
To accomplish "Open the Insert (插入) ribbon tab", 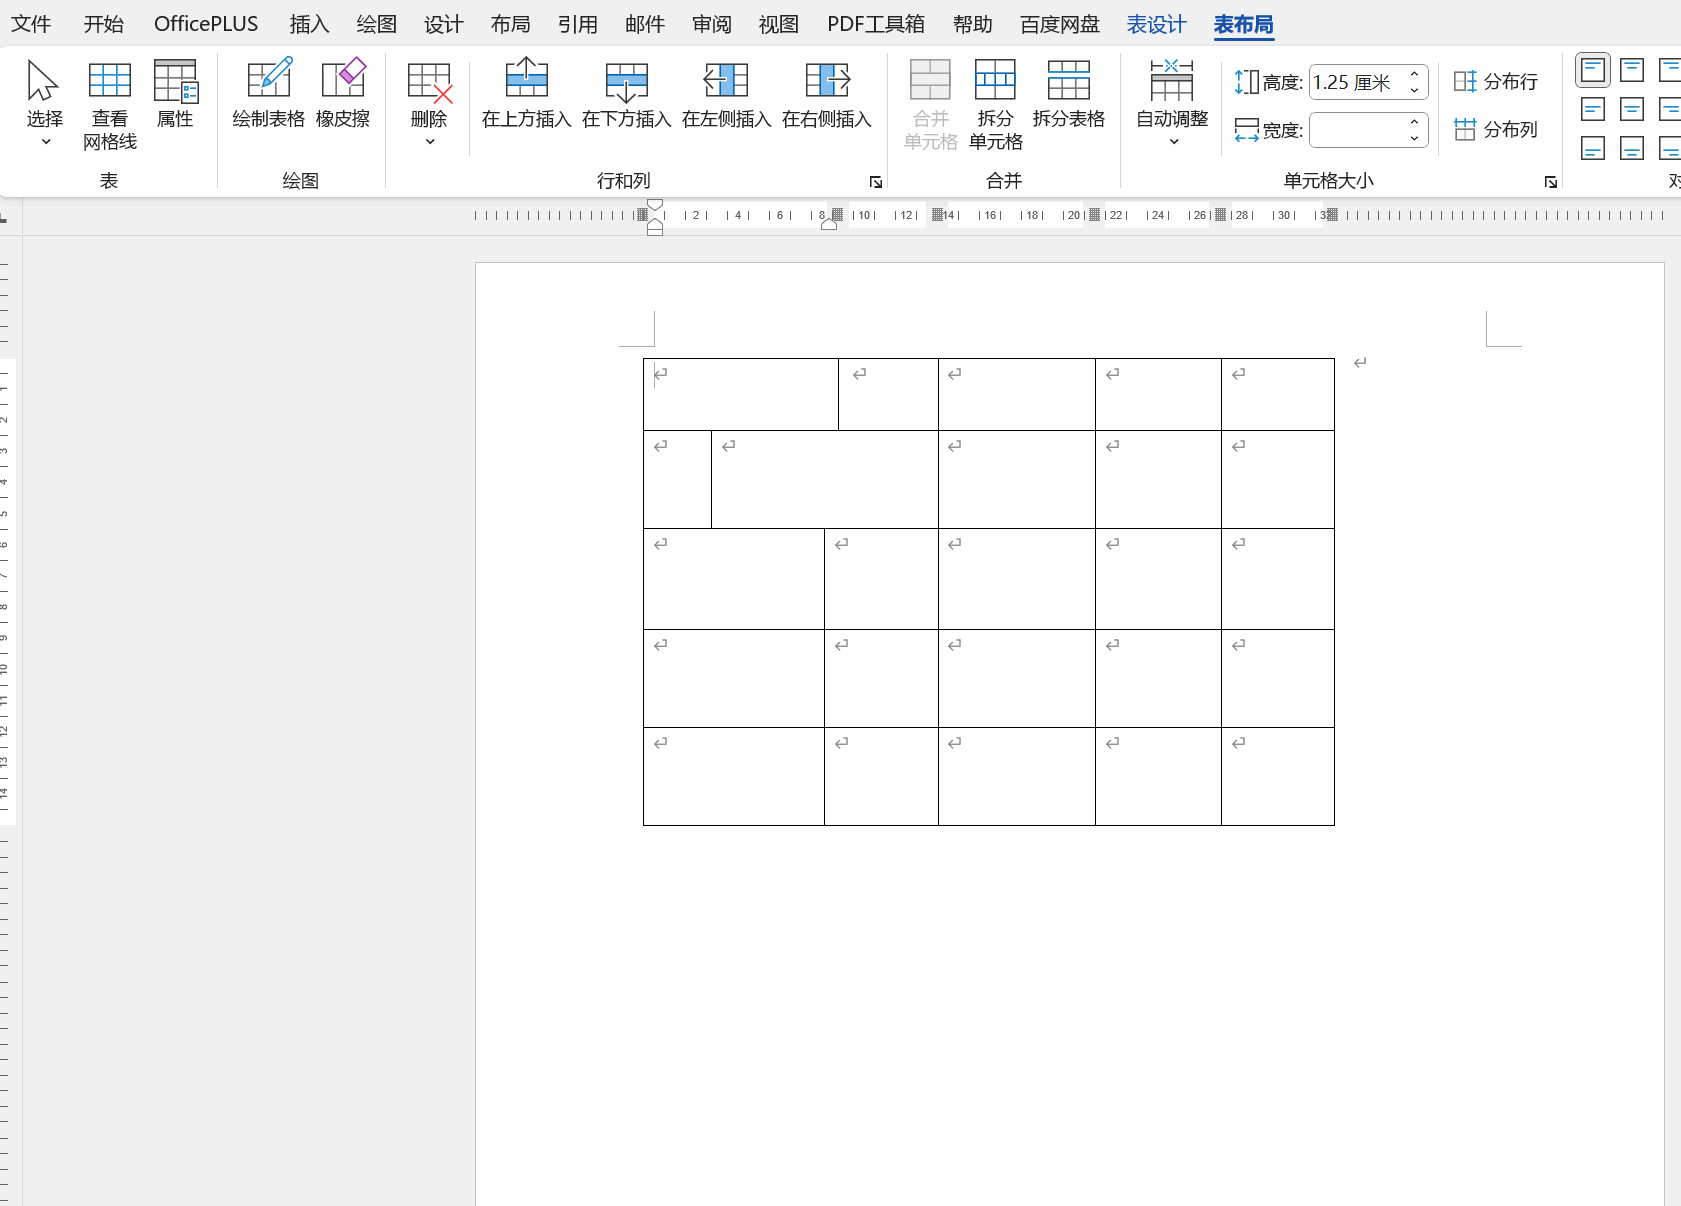I will click(309, 24).
